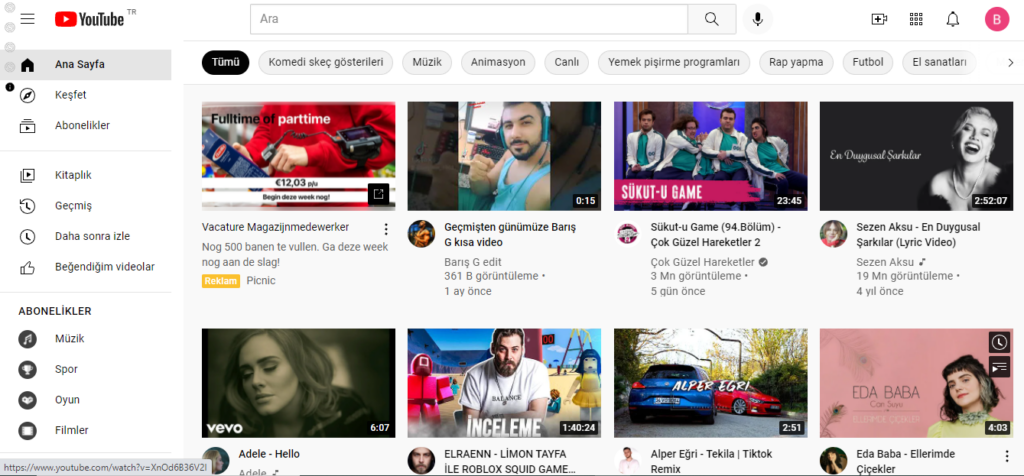Viewport: 1024px width, 476px height.
Task: Open the hamburger guide menu
Action: click(x=27, y=19)
